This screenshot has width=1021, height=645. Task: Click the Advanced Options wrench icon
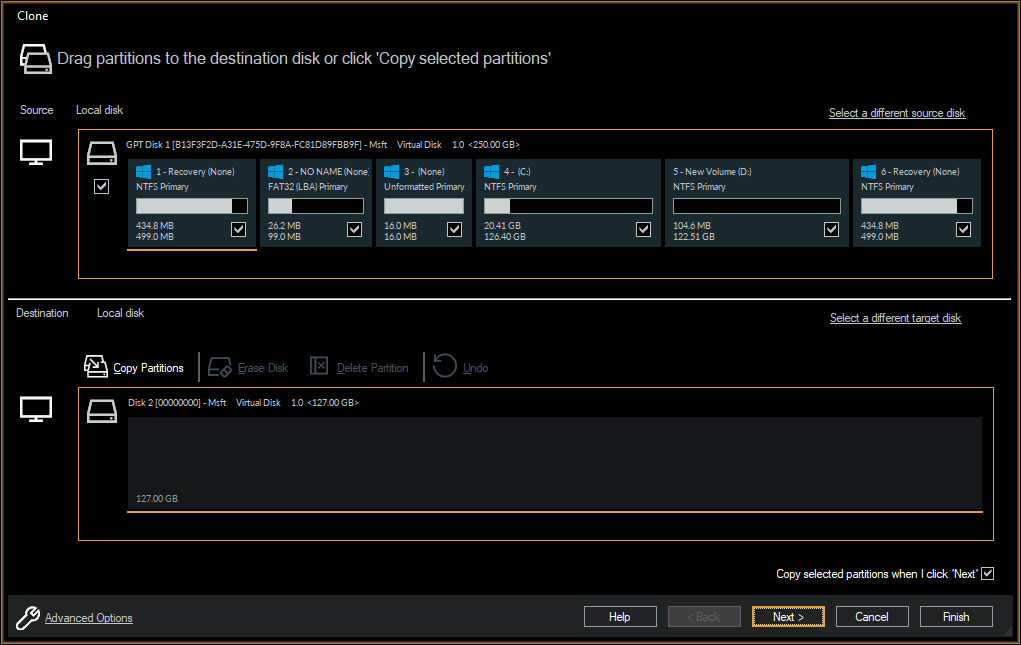pyautogui.click(x=27, y=616)
